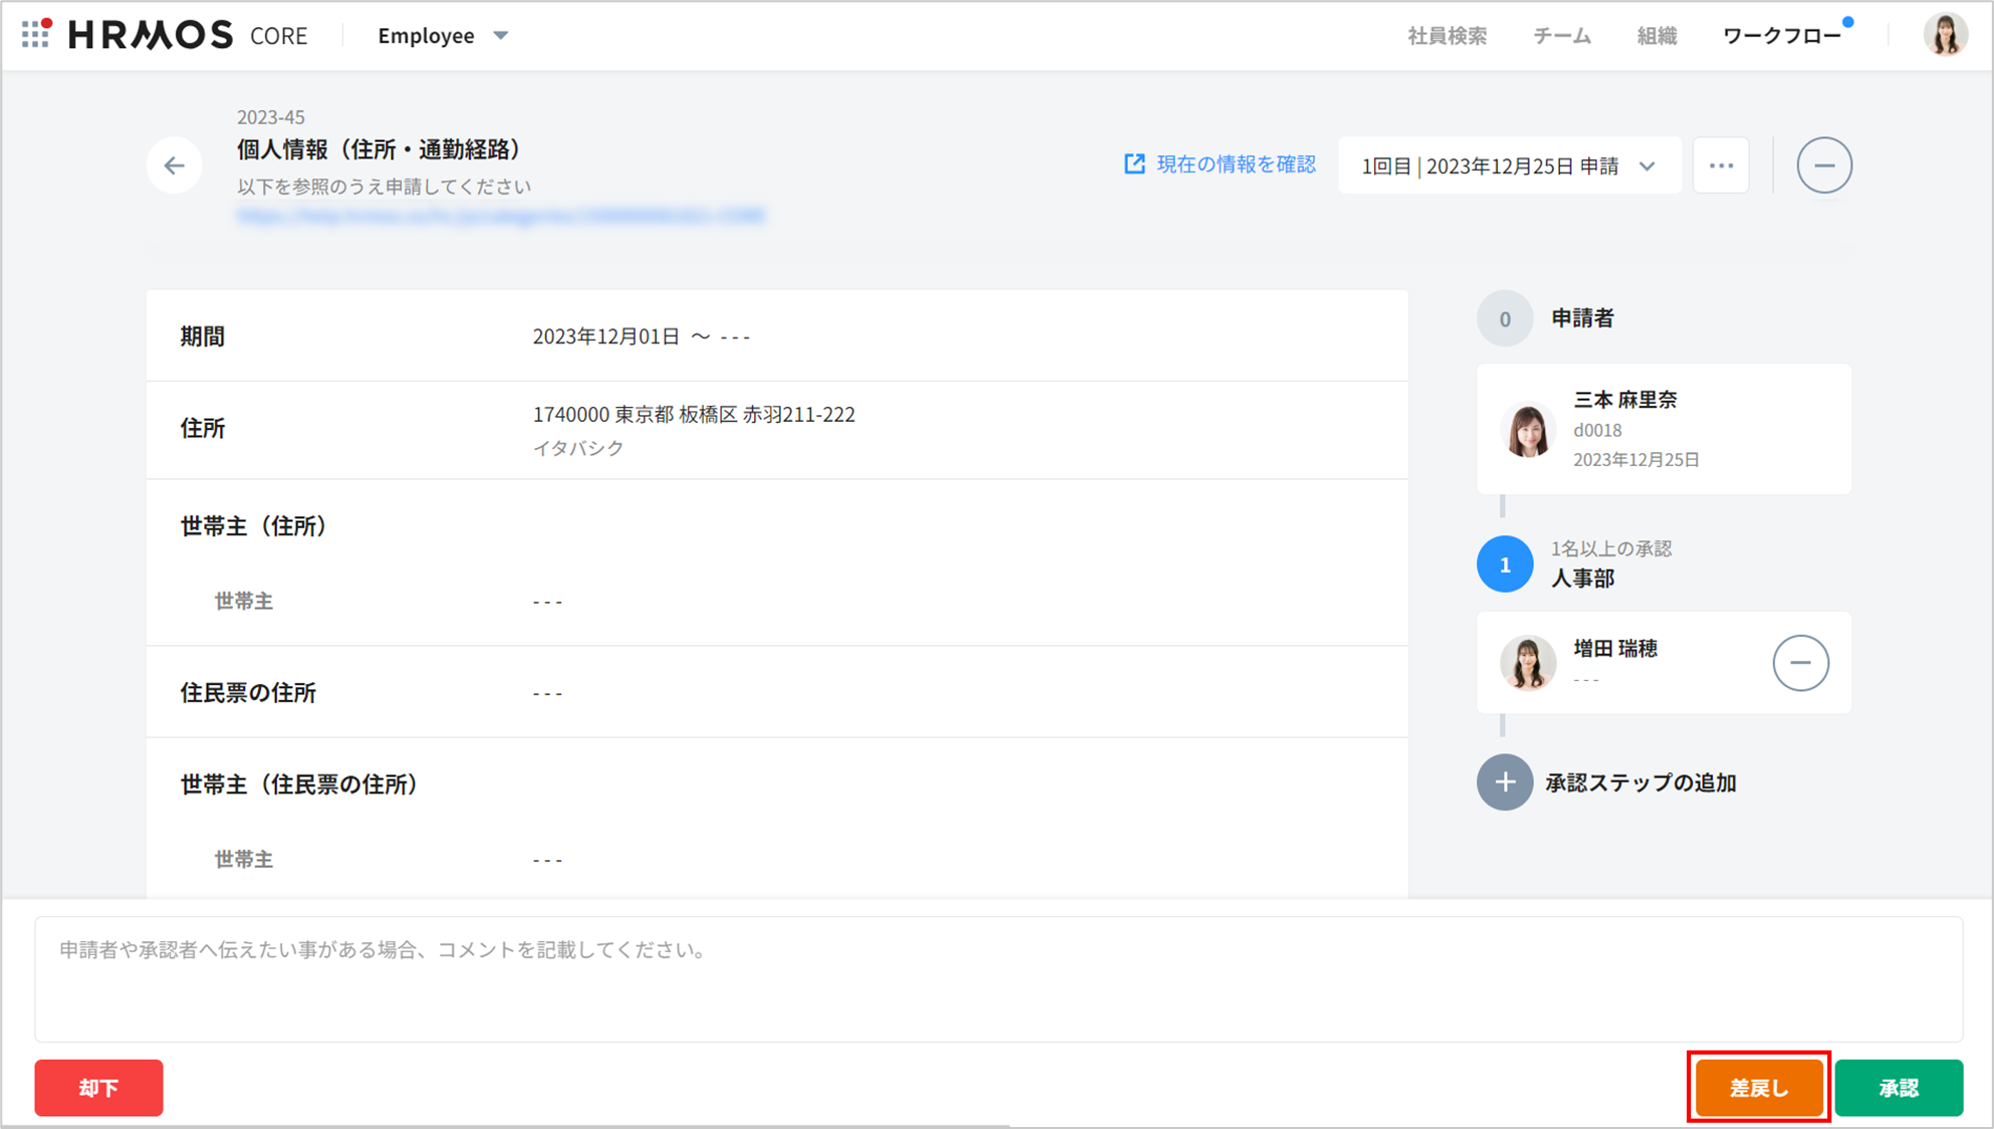Click the plus icon to add approval step

tap(1504, 782)
